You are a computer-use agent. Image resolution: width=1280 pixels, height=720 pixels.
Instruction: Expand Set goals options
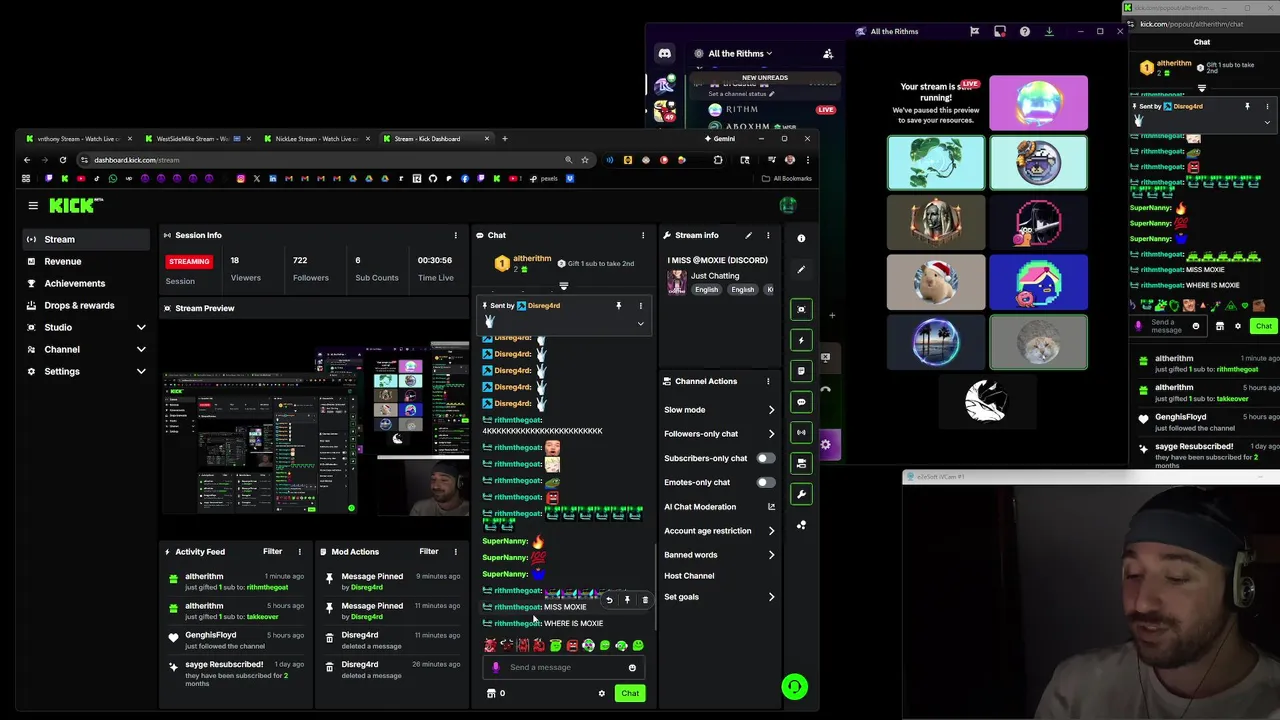click(x=771, y=597)
